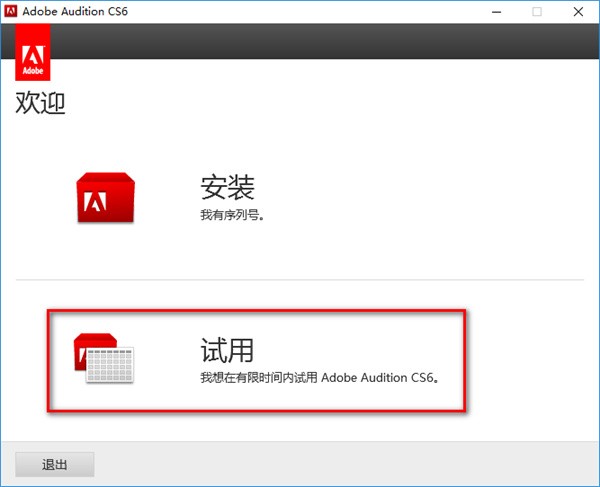Click the trial description mentioning Adobe Audition CS6
600x487 pixels.
click(320, 378)
